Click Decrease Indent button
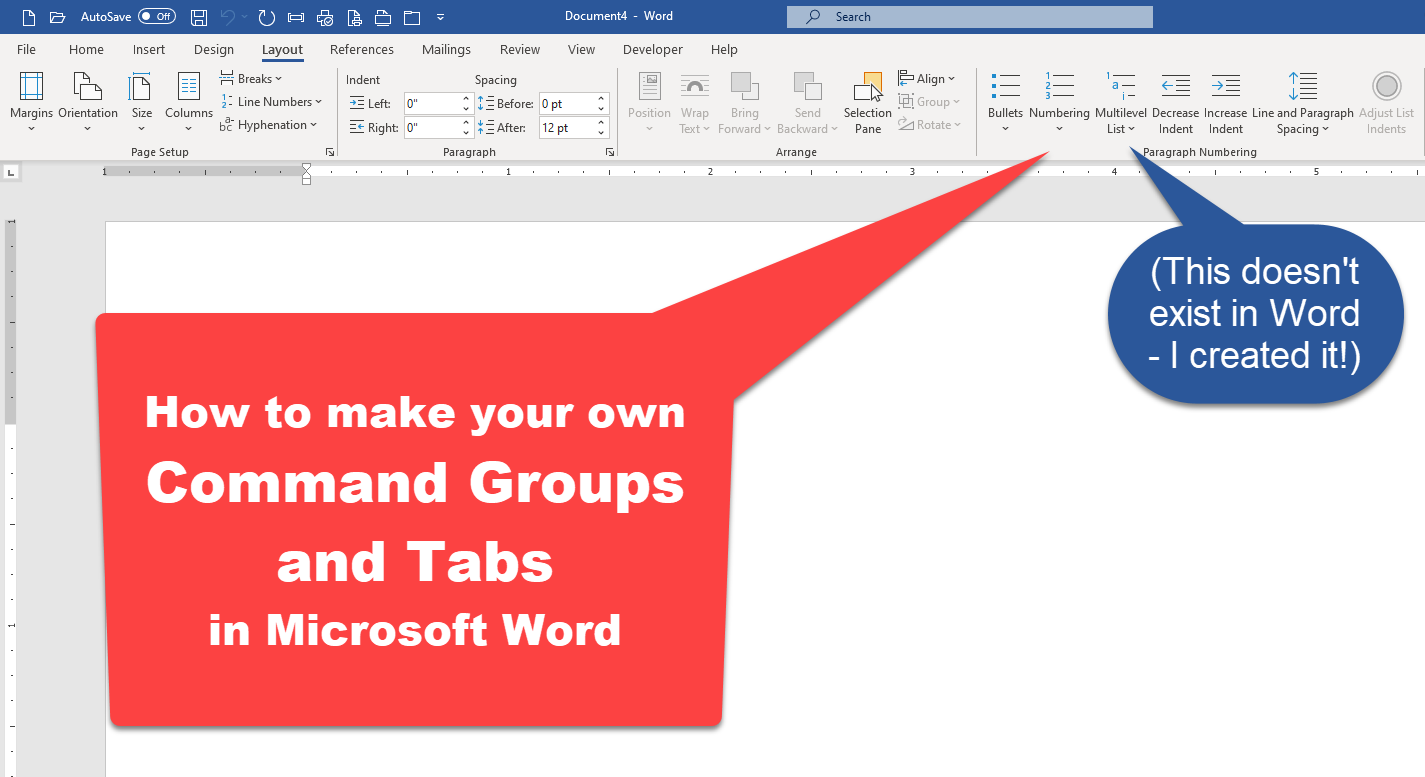1425x777 pixels. [x=1176, y=102]
